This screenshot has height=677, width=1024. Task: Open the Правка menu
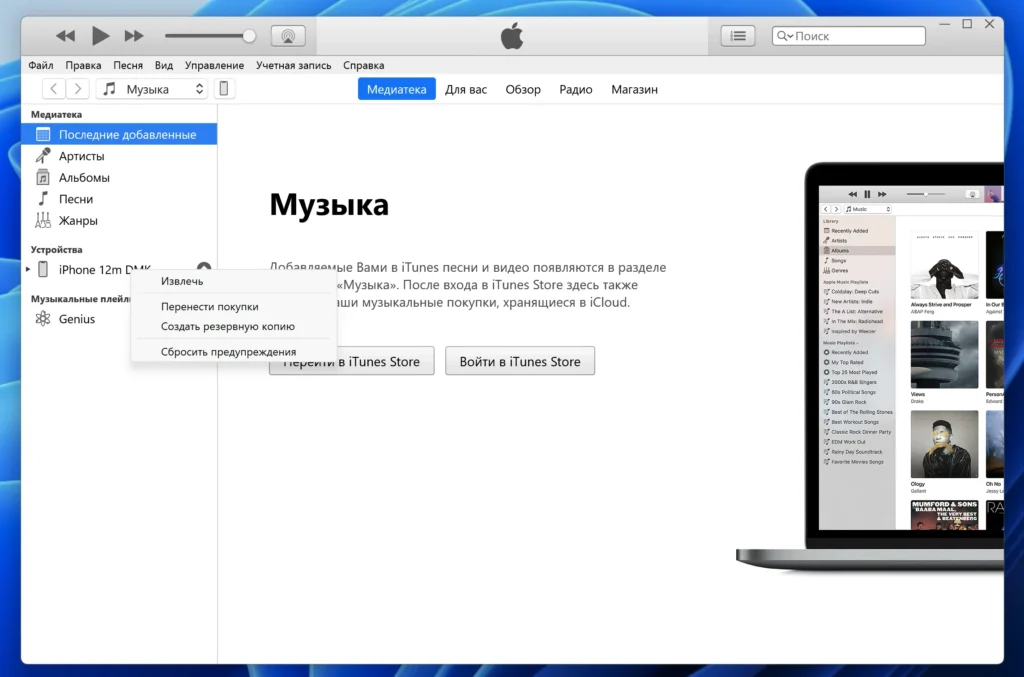click(83, 65)
